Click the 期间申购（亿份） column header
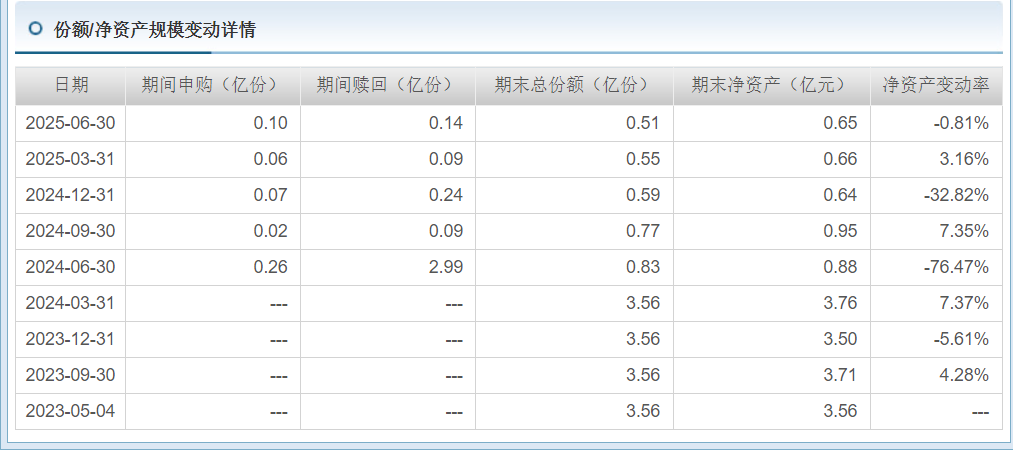This screenshot has height=464, width=1013. 213,85
